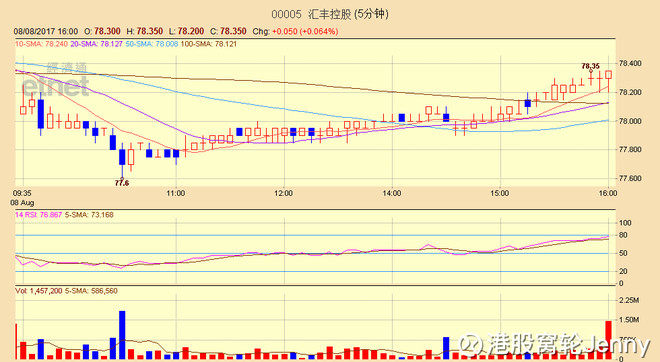Click the 11:00 time axis label
Viewport: 660px width, 362px height.
176,193
